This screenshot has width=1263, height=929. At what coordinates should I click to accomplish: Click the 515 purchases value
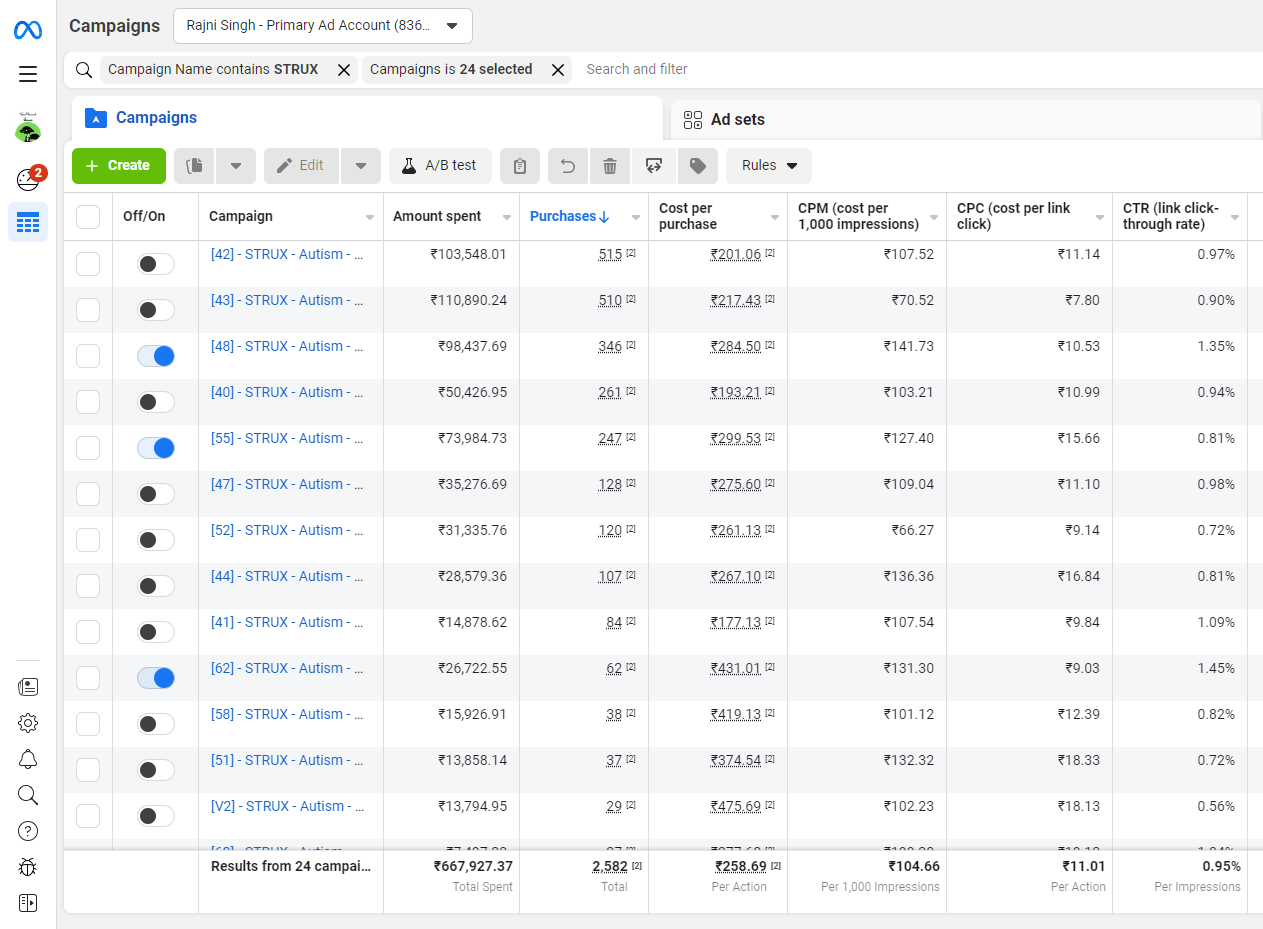click(x=610, y=255)
